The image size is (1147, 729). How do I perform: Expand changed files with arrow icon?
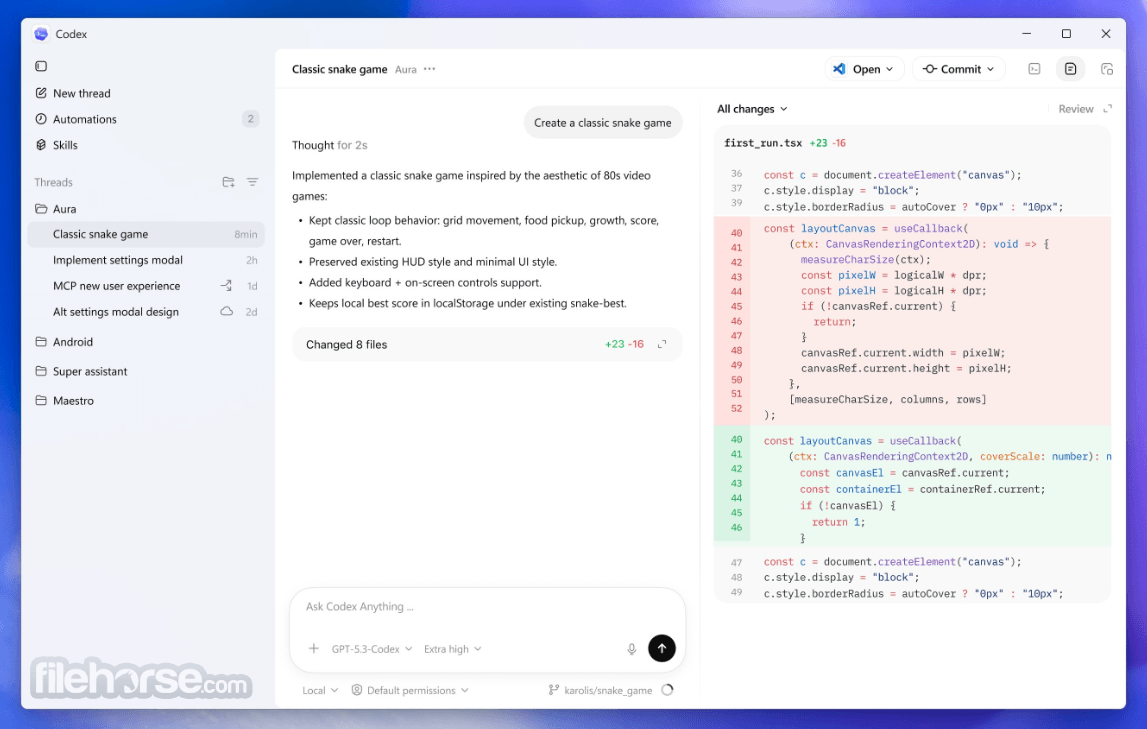point(662,344)
